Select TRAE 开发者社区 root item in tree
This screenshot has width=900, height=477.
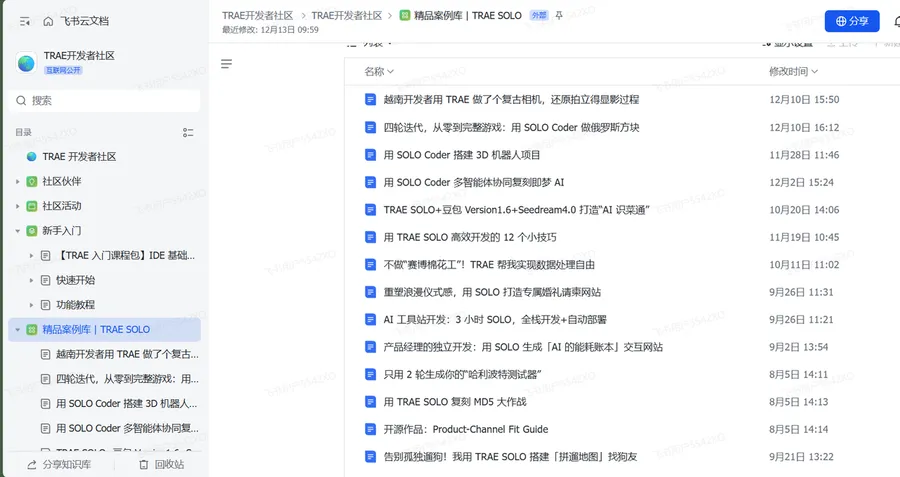(79, 157)
